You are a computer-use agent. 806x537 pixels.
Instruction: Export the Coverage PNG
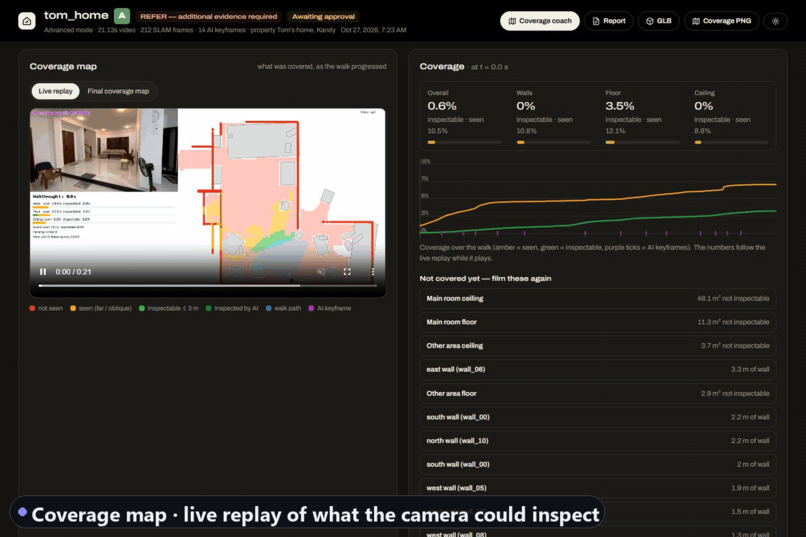pyautogui.click(x=721, y=21)
